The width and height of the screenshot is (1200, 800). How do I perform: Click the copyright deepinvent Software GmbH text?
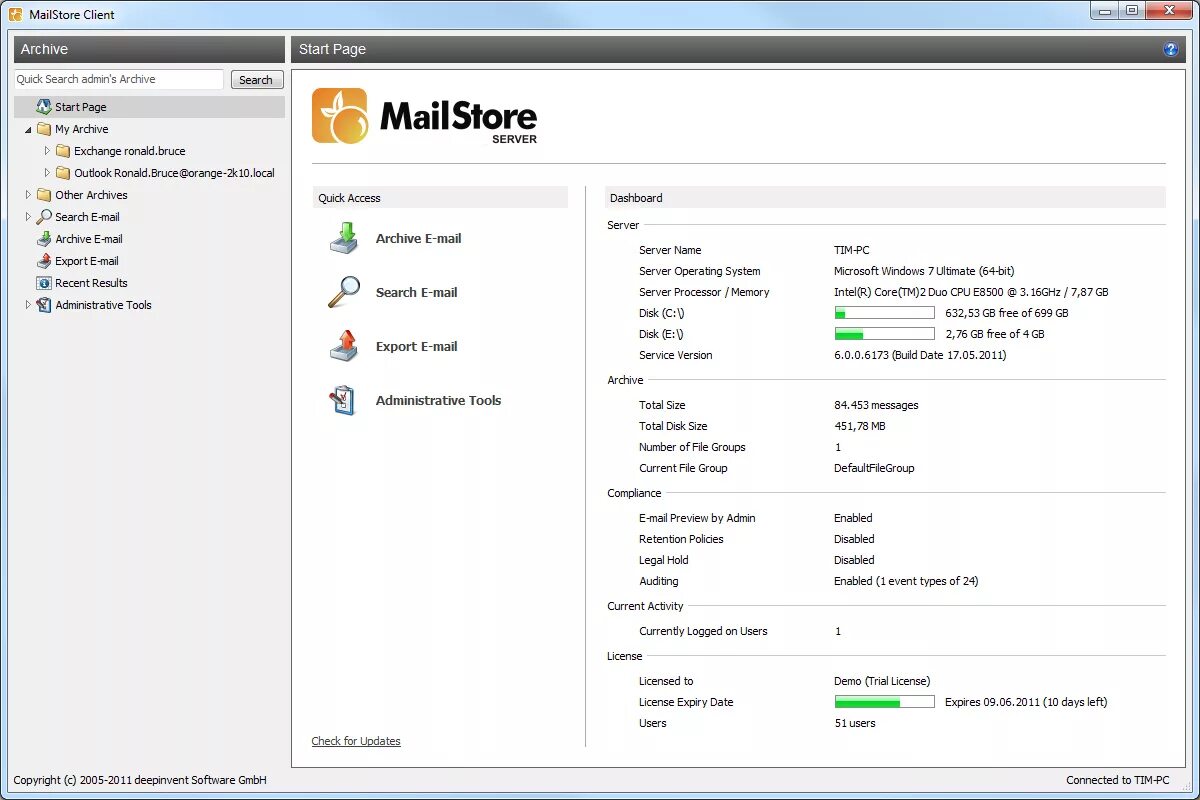coord(140,780)
